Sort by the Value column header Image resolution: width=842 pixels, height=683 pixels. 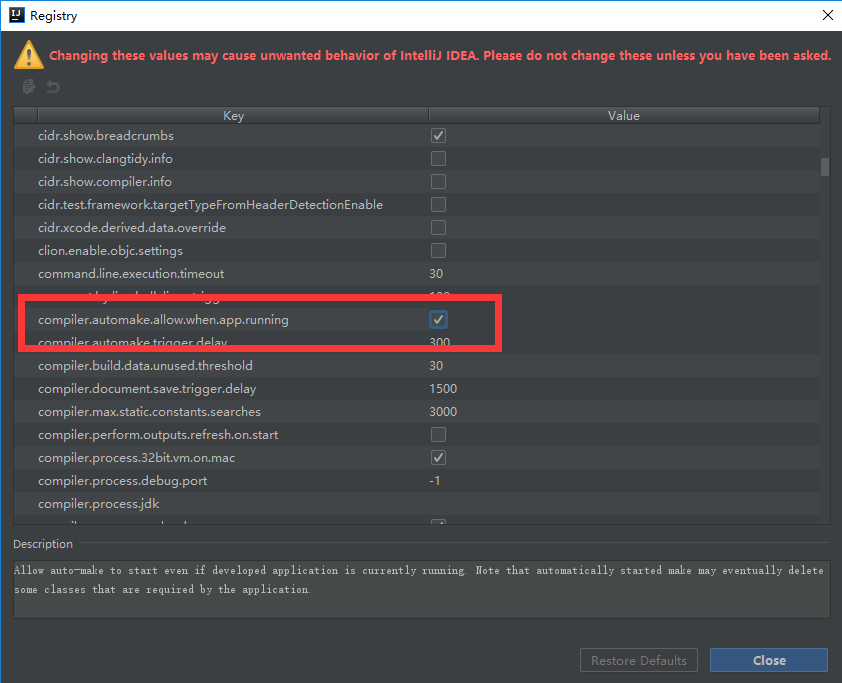(x=624, y=115)
